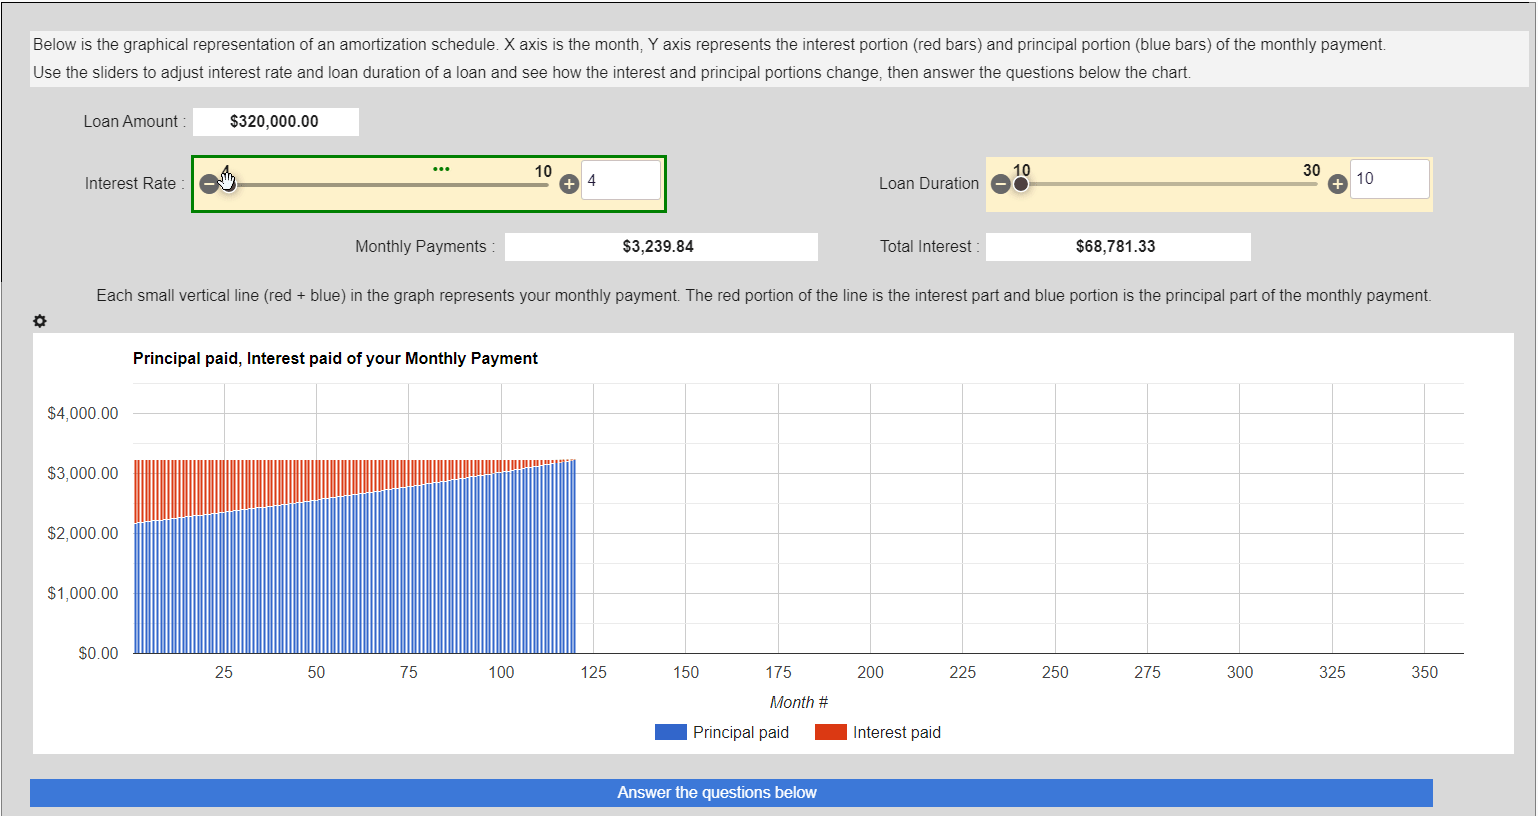This screenshot has height=816, width=1538.
Task: Click the chart title above the graph
Action: [335, 358]
